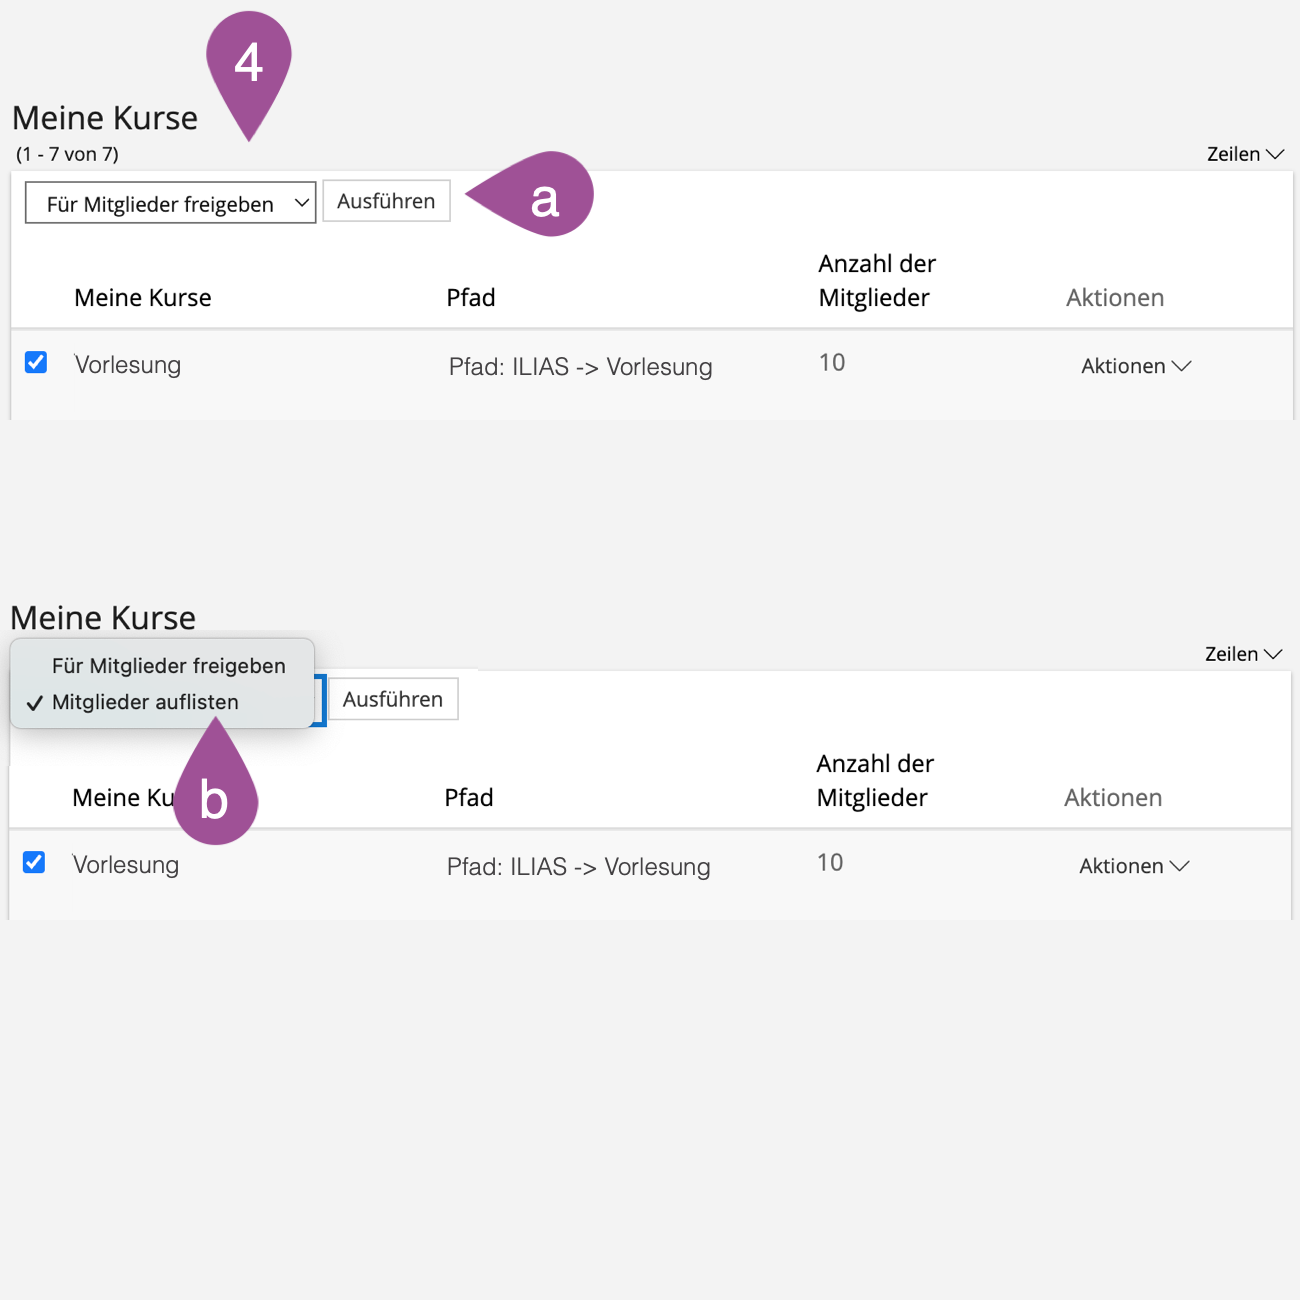
Task: Choose 'Für Mitglieder freigeben' in the open list
Action: click(168, 666)
